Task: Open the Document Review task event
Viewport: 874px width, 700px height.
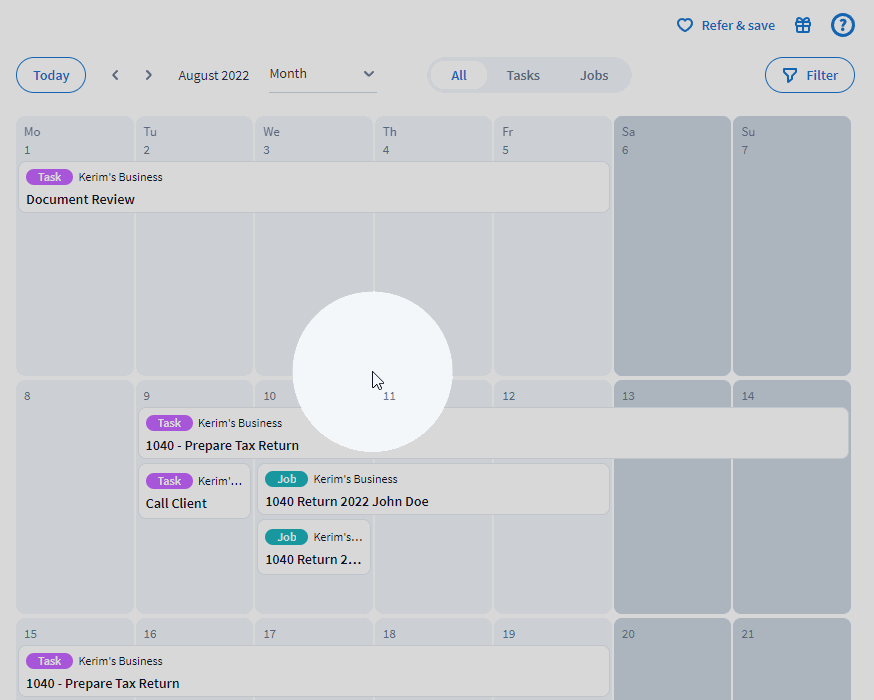Action: point(313,199)
